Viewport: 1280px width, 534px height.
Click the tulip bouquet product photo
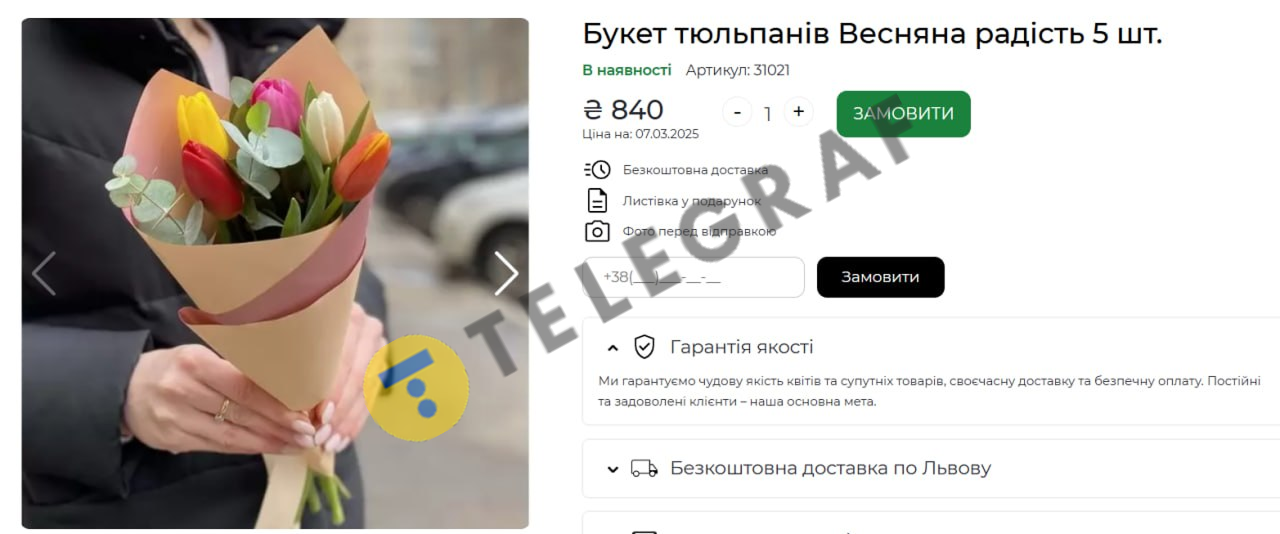[x=275, y=273]
